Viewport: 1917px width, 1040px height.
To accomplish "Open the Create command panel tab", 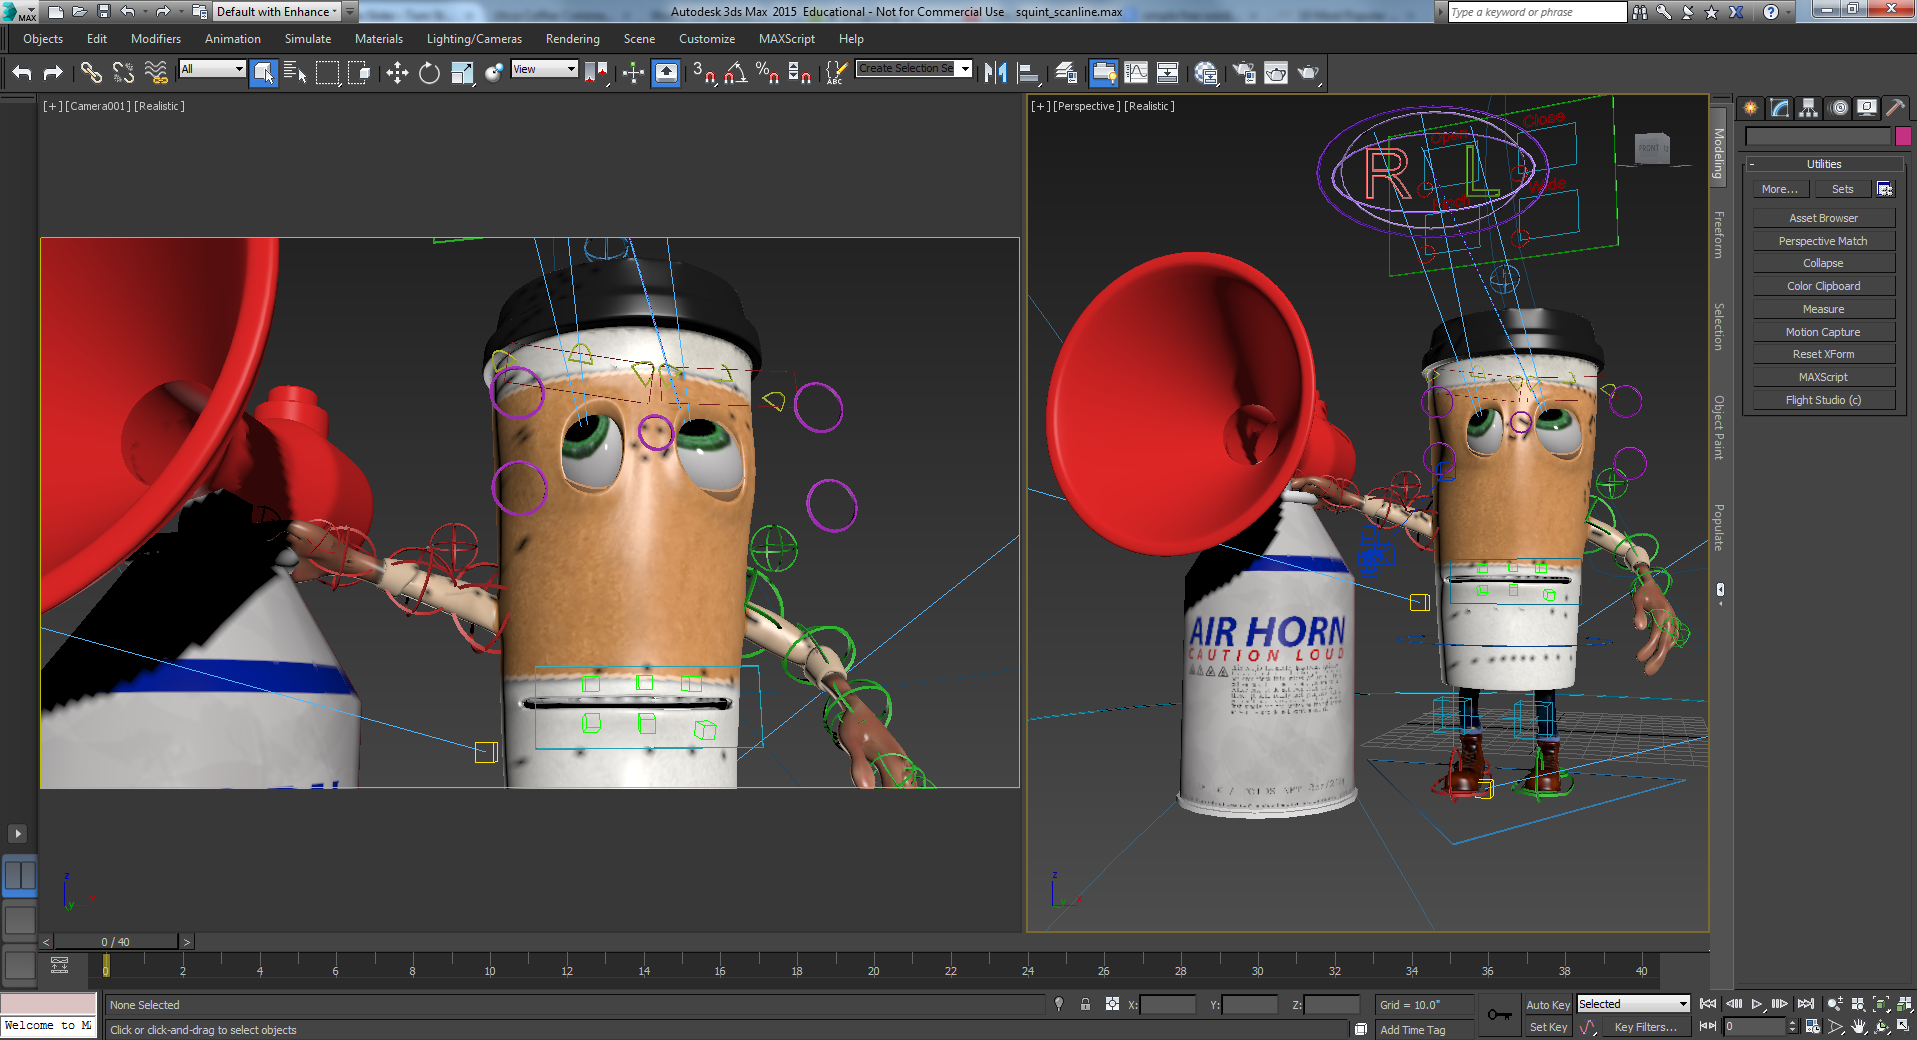I will [1751, 108].
